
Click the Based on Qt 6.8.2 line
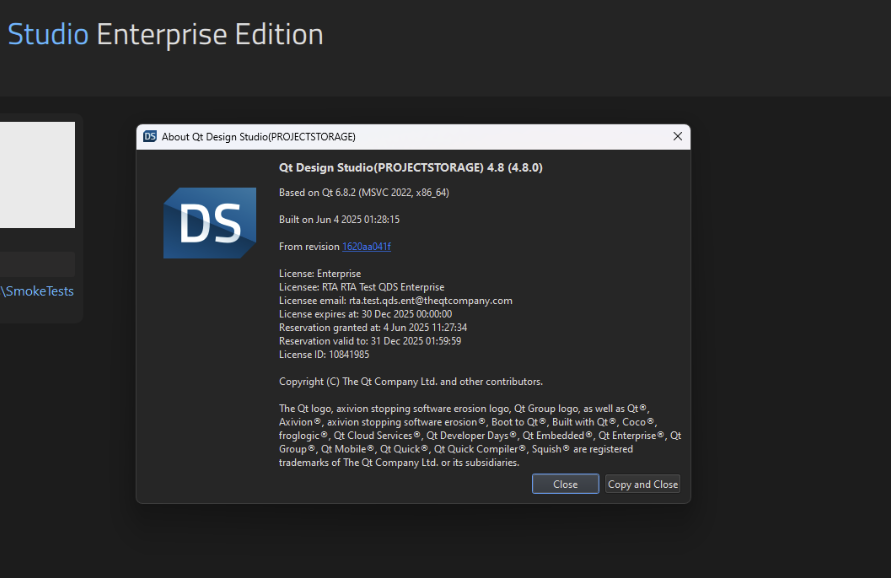[363, 192]
